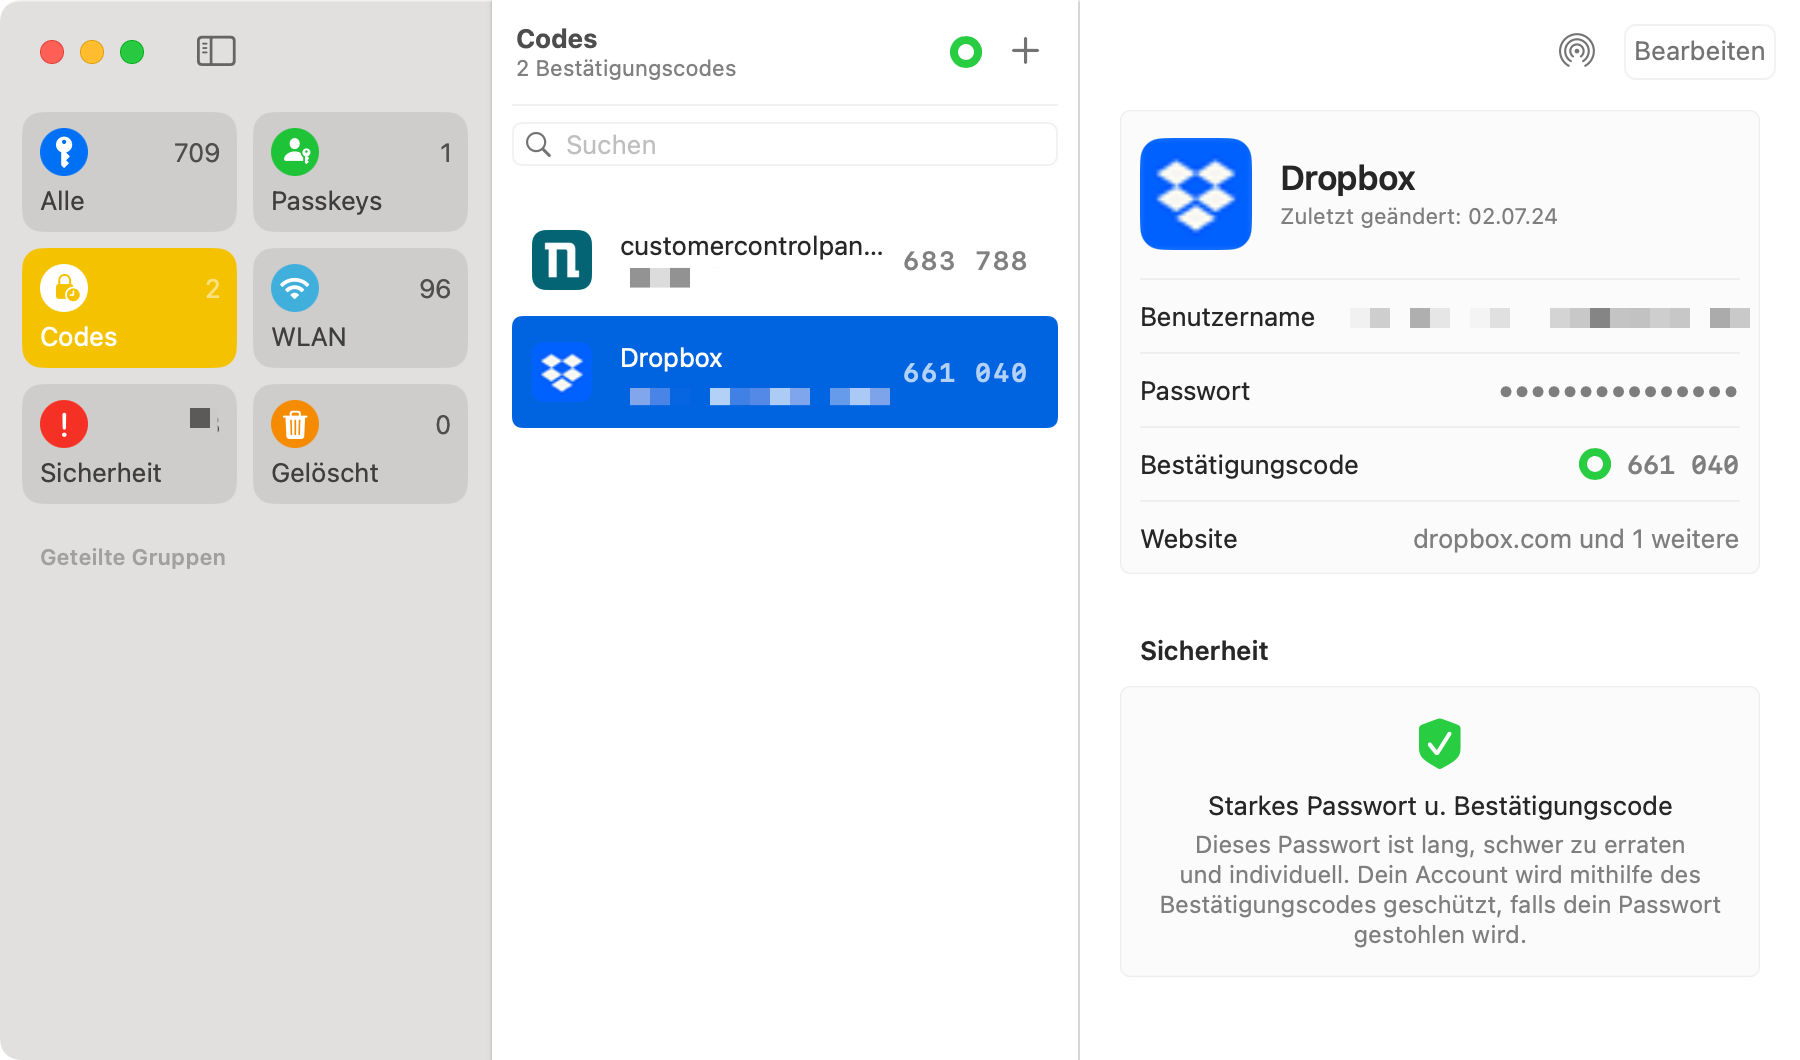The width and height of the screenshot is (1800, 1060).
Task: Click the Geteilte Gruppen heading
Action: 133,557
